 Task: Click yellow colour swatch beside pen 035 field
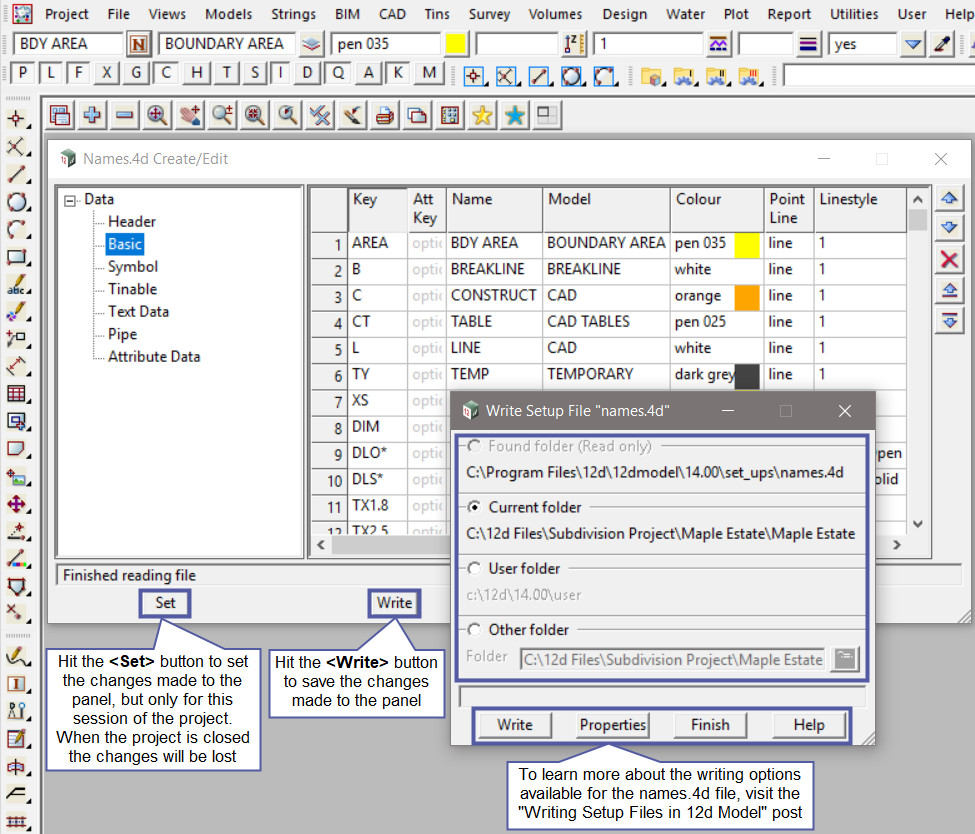456,45
